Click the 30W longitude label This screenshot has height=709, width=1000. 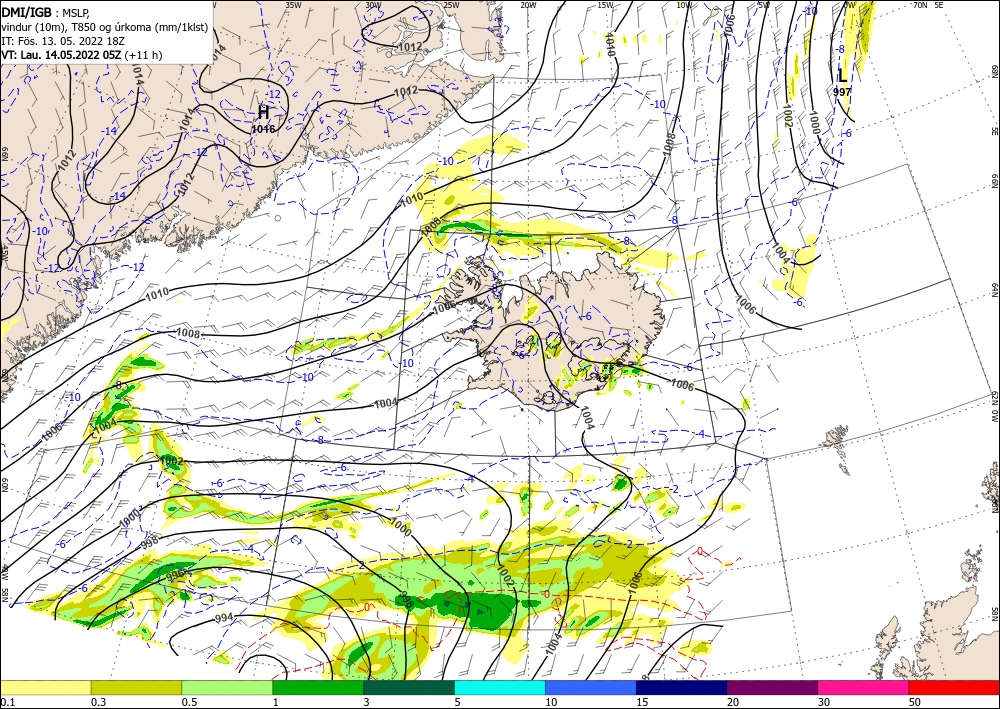373,5
